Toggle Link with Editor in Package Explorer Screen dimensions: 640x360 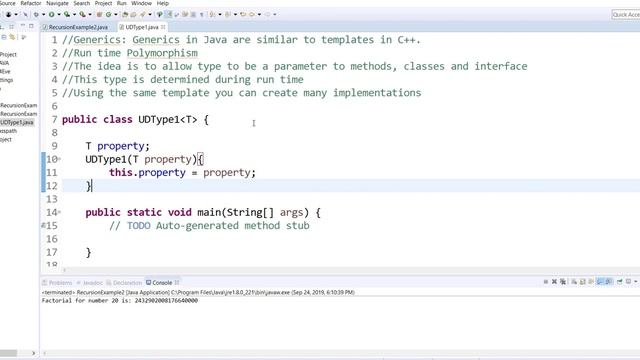(x=12, y=37)
